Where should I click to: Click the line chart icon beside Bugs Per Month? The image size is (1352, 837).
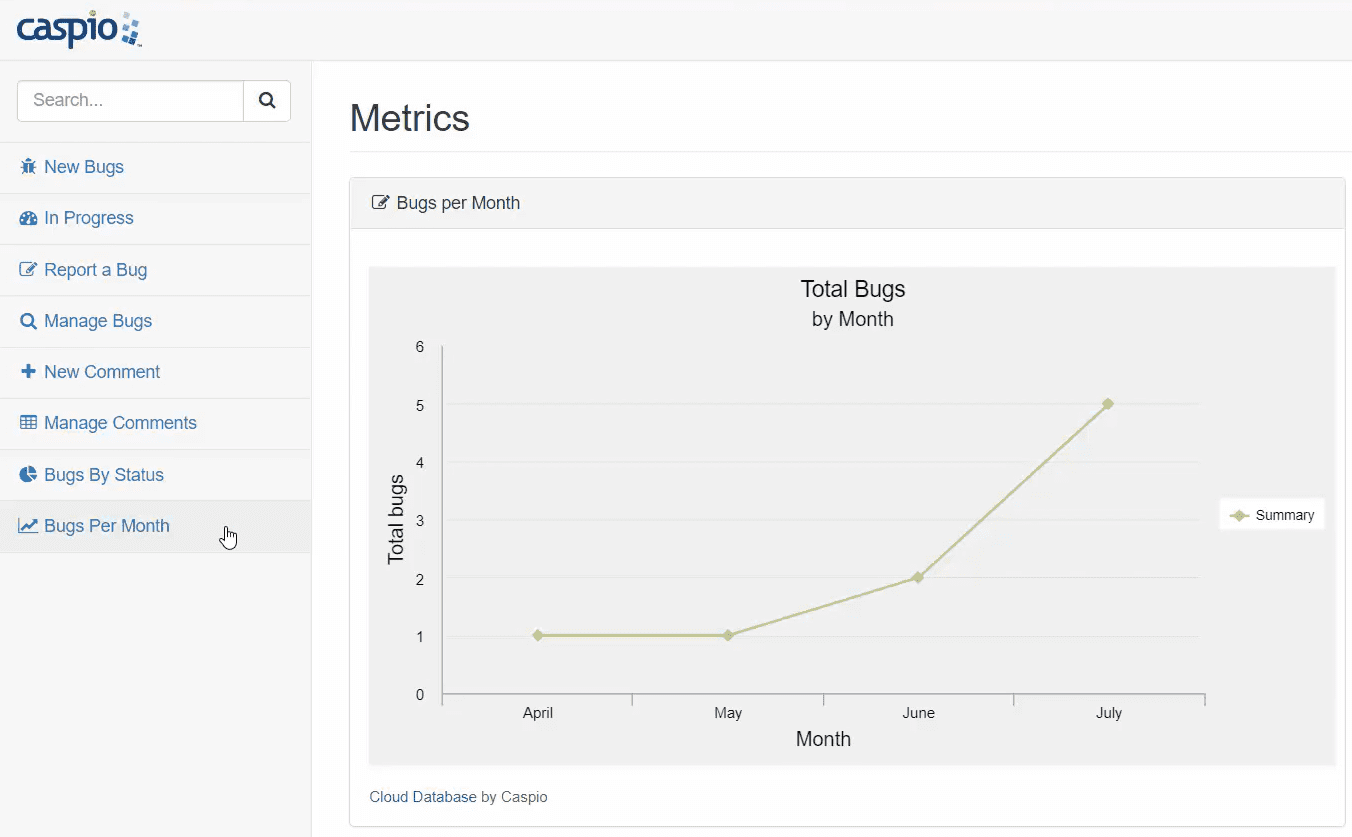[28, 526]
